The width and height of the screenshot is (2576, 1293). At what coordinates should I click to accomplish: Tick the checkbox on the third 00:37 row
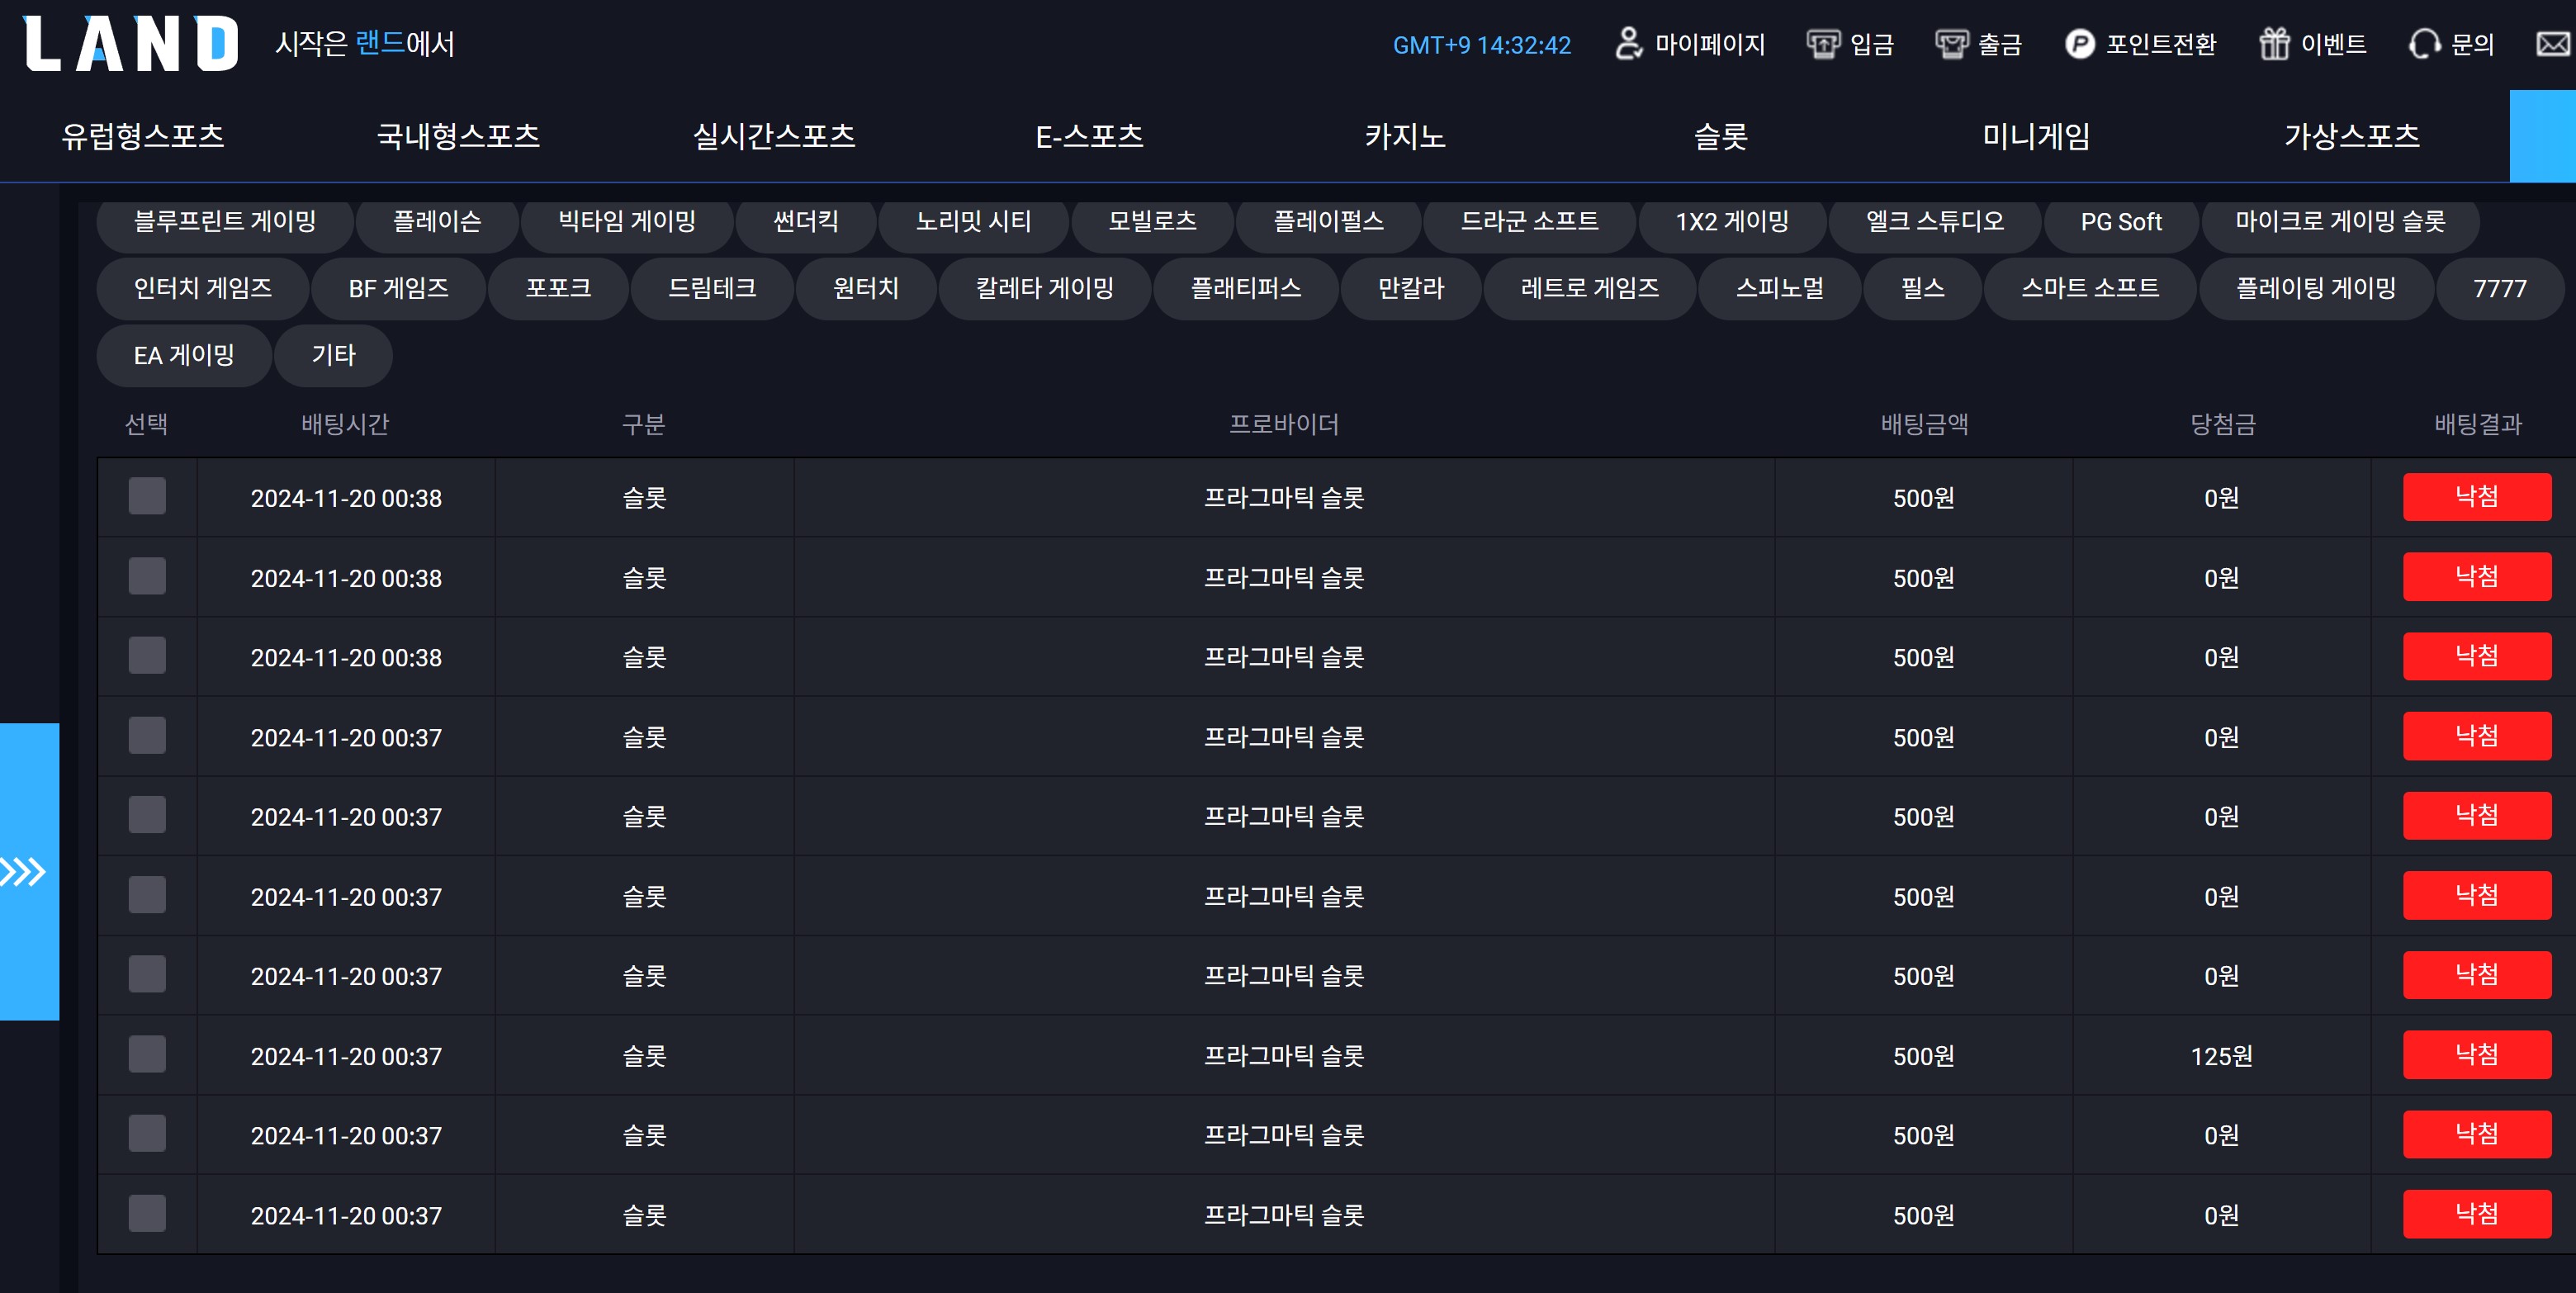coord(147,895)
